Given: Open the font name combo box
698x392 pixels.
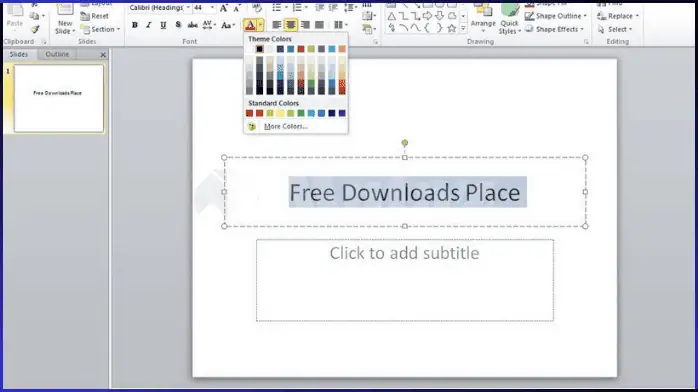Looking at the screenshot, I should [x=159, y=8].
